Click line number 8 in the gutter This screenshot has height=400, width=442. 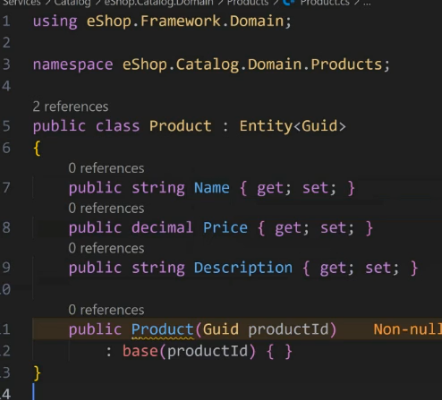6,228
